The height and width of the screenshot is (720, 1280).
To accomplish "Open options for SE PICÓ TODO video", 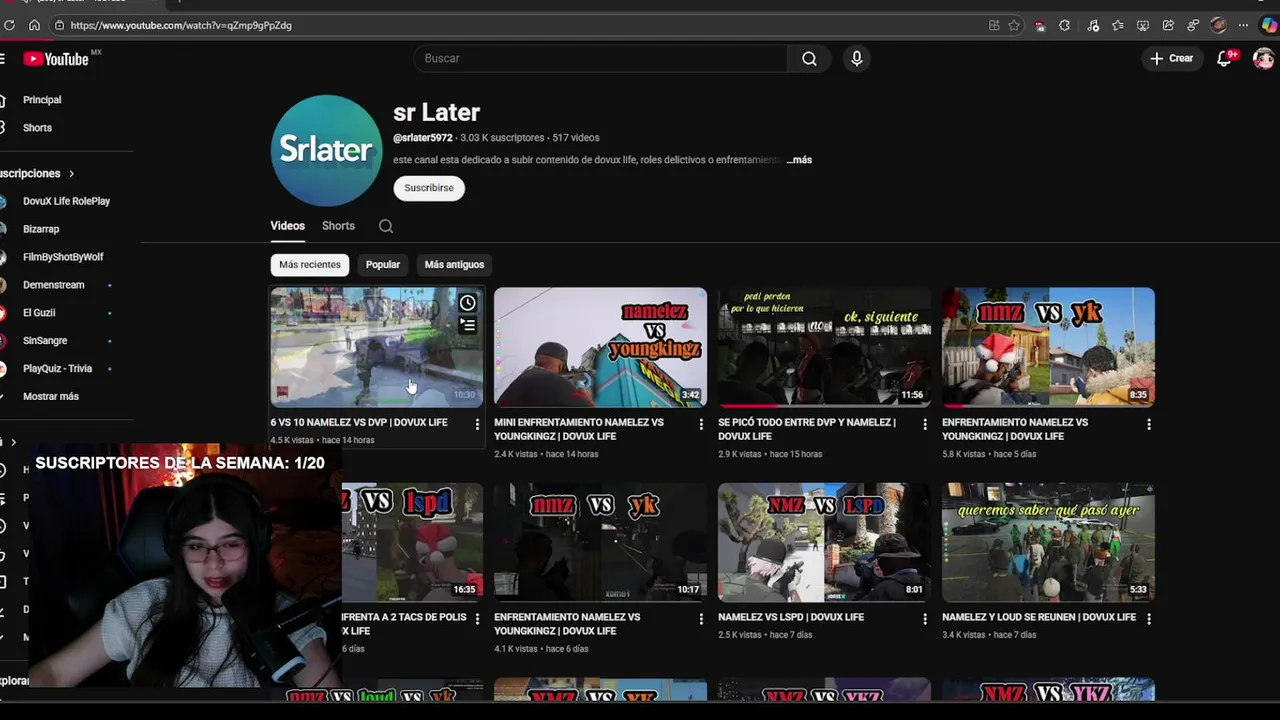I will (x=925, y=425).
